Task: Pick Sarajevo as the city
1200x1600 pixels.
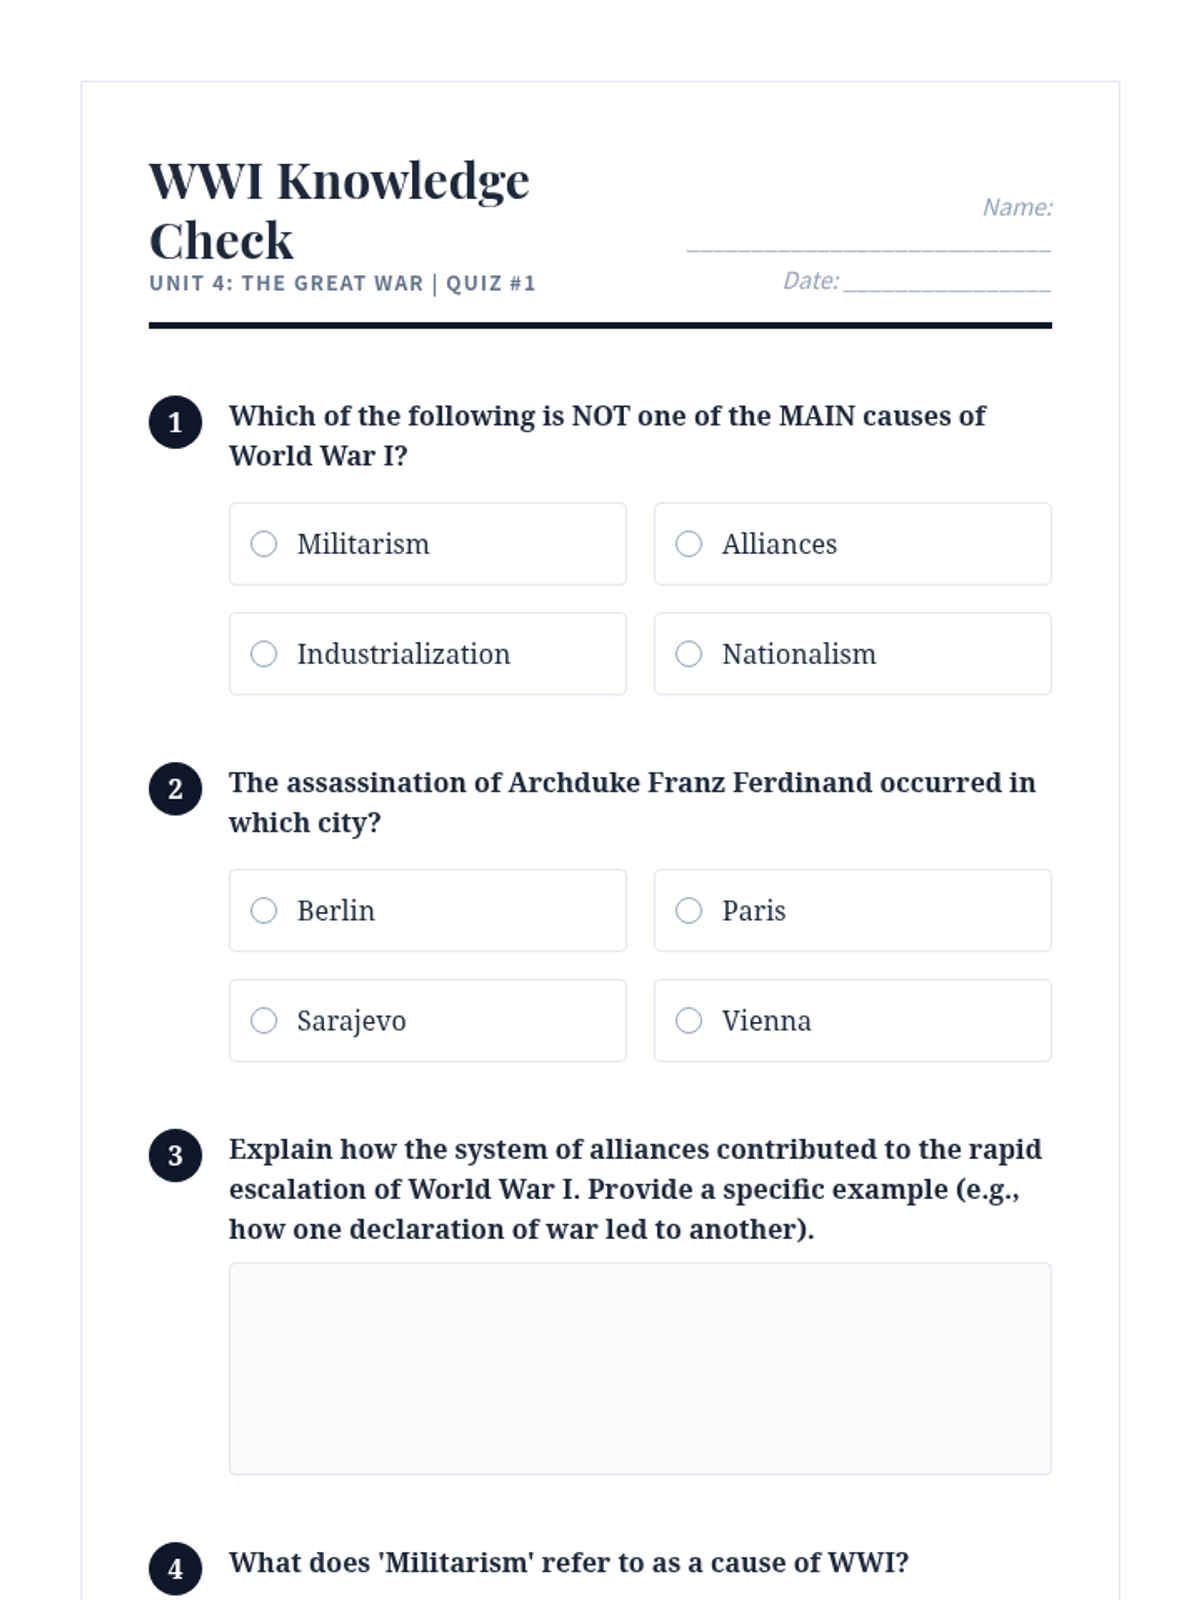Action: pos(264,1021)
